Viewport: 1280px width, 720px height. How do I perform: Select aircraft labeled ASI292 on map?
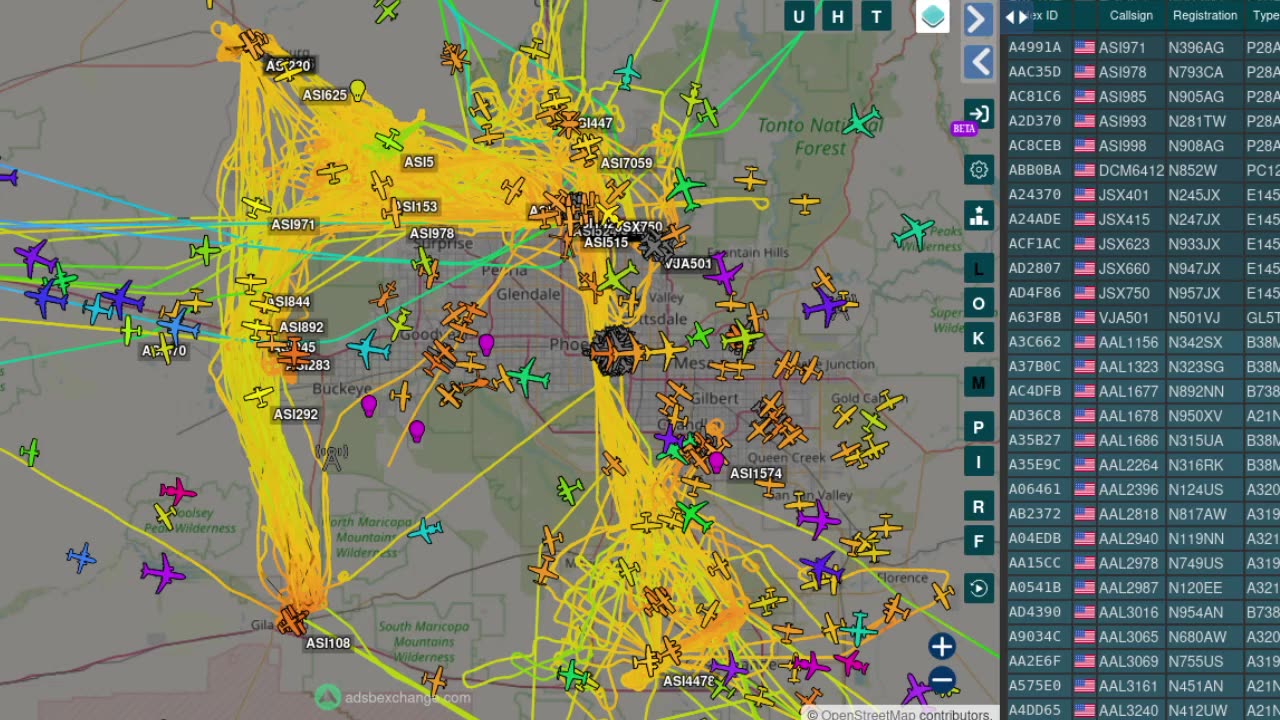point(296,414)
